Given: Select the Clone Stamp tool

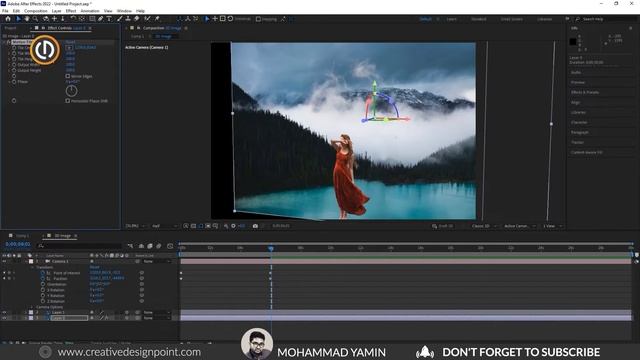Looking at the screenshot, I should (x=128, y=19).
